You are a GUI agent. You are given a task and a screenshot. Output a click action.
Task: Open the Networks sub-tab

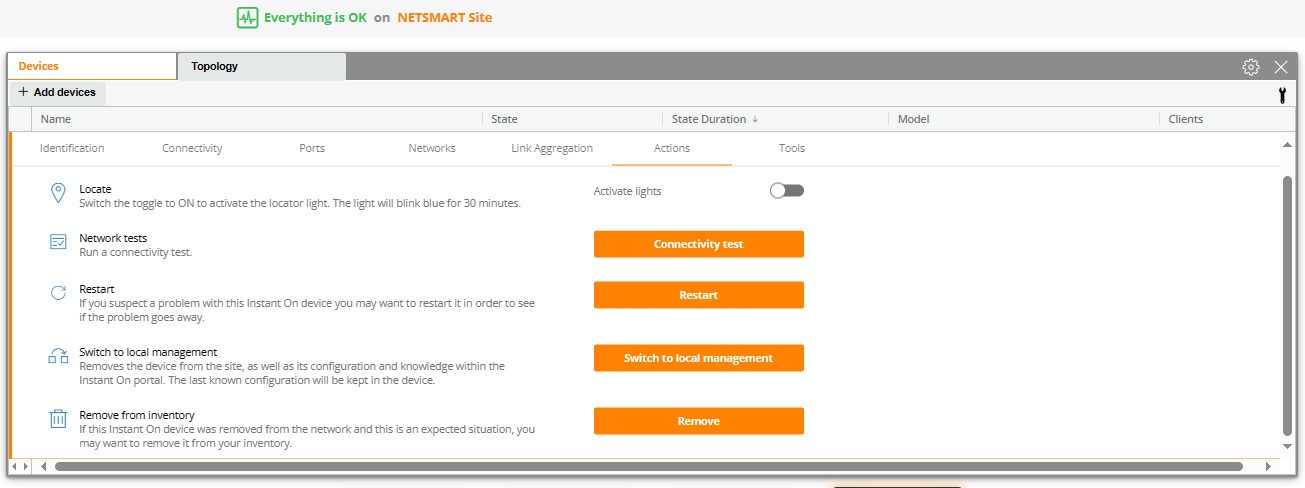click(432, 148)
